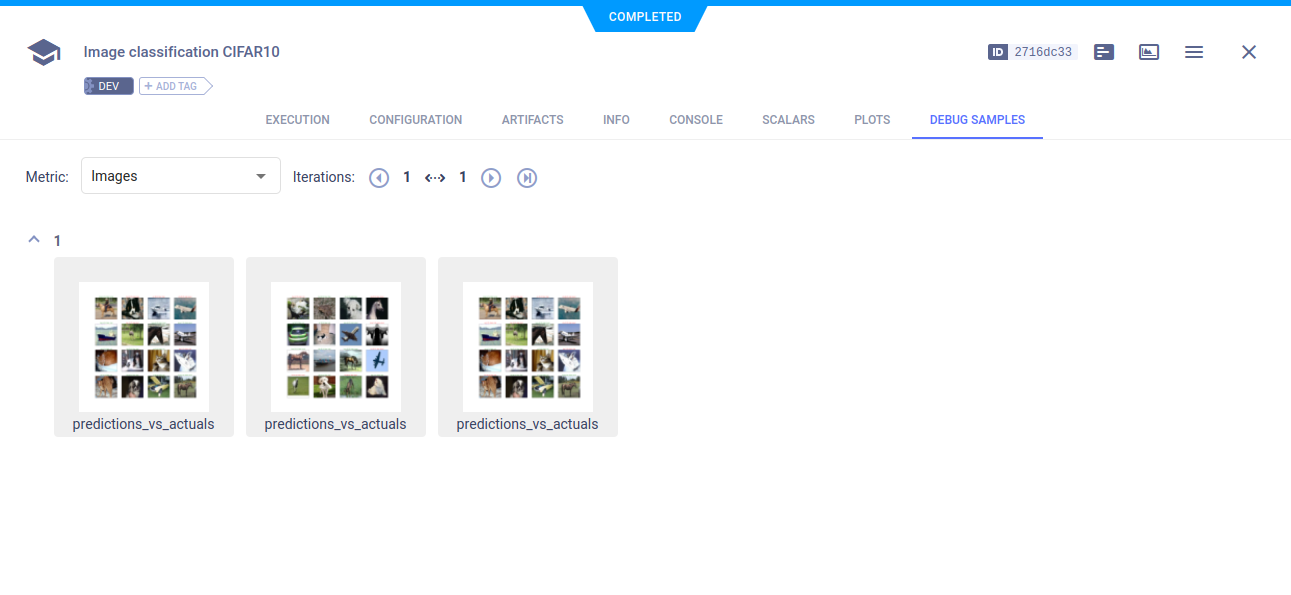Open first predictions_vs_actuals thumbnail
Screen dimensions: 1291x595
[x=144, y=346]
